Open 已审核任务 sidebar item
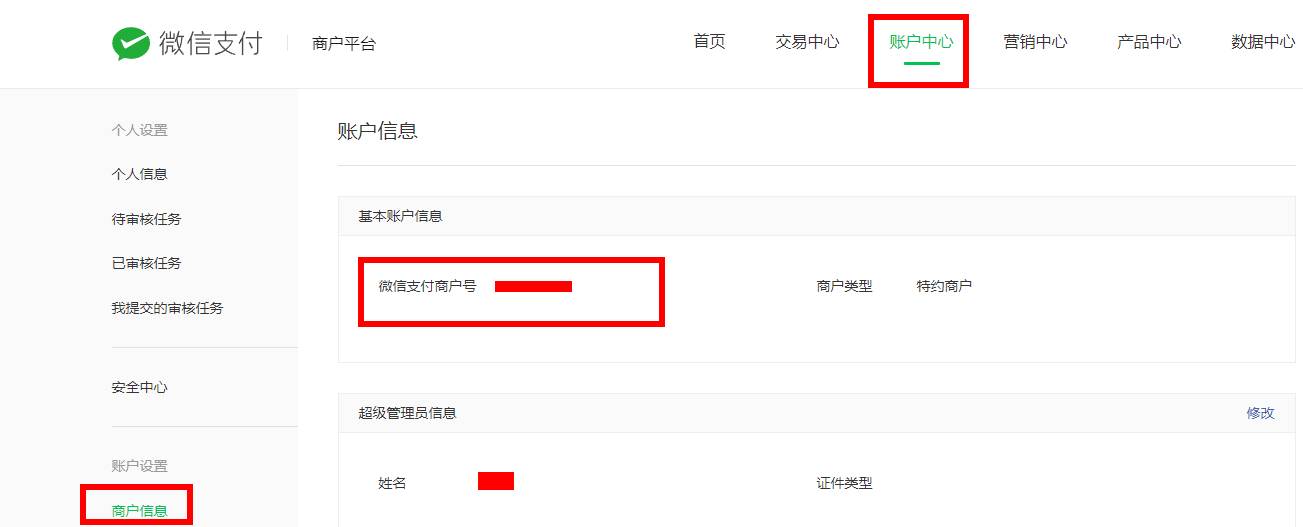Image resolution: width=1303 pixels, height=527 pixels. [146, 263]
